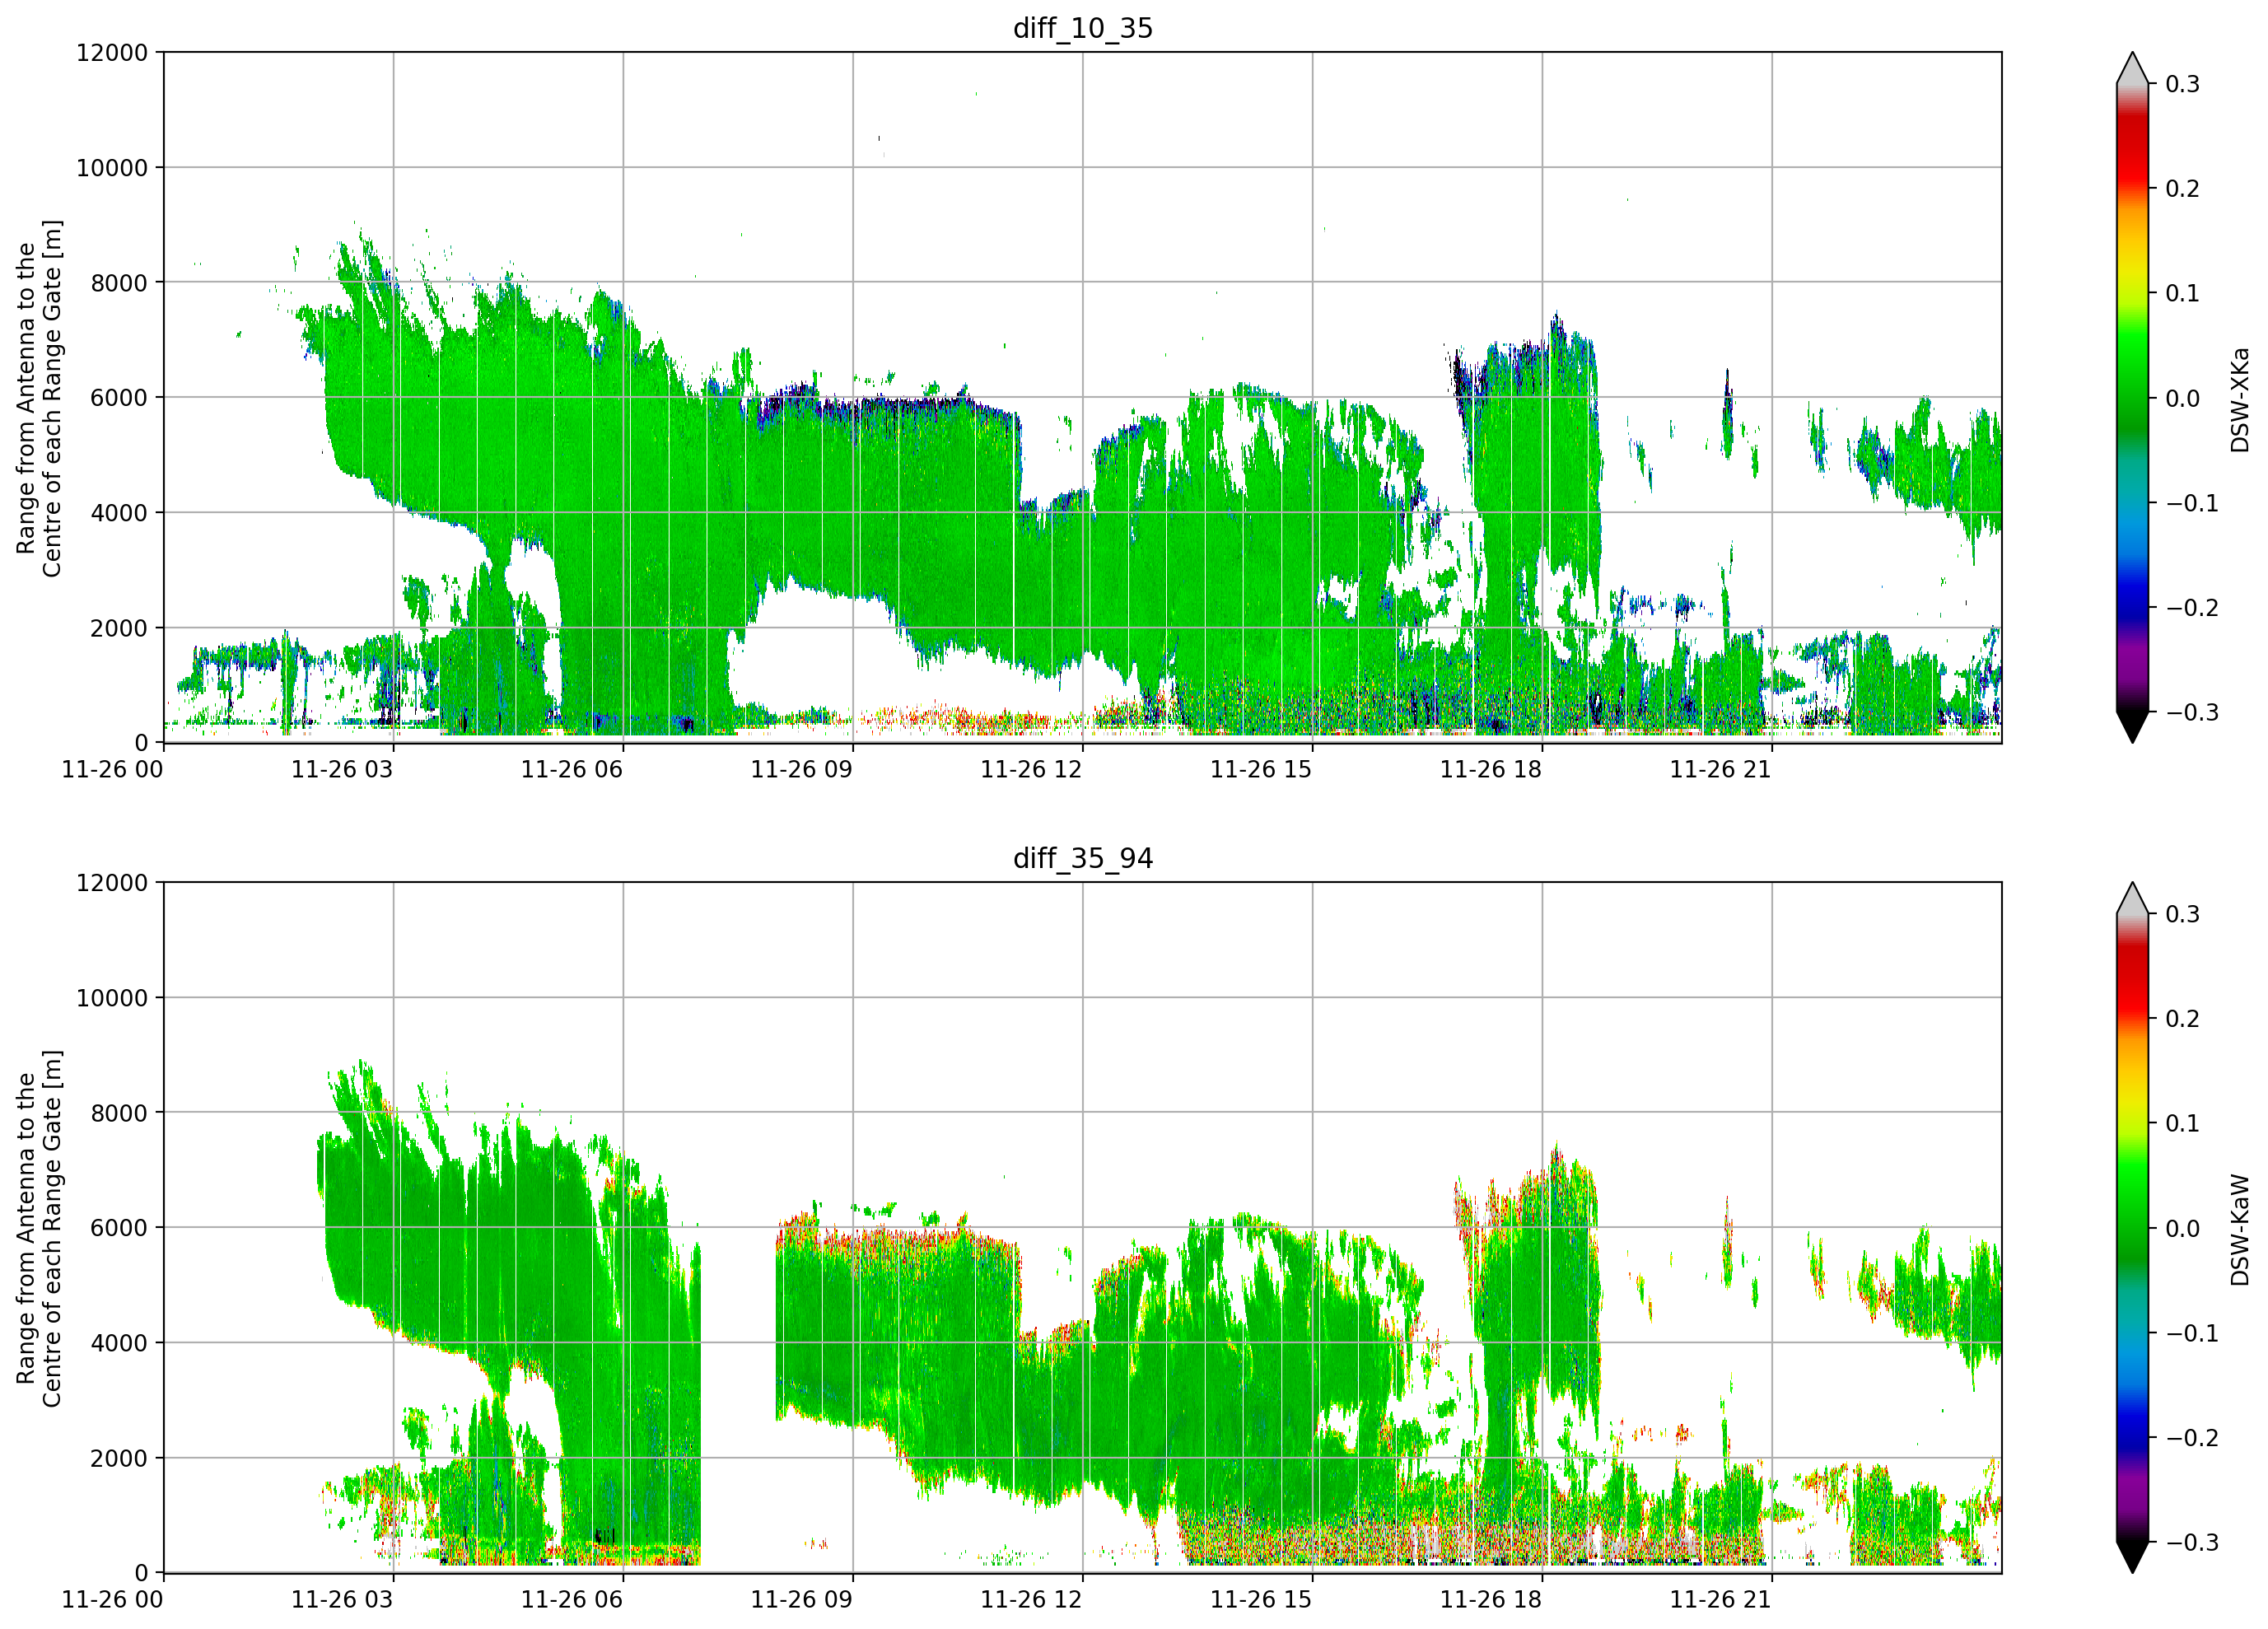Click the DSW-KaW colorbar gradient

pyautogui.click(x=2132, y=1228)
